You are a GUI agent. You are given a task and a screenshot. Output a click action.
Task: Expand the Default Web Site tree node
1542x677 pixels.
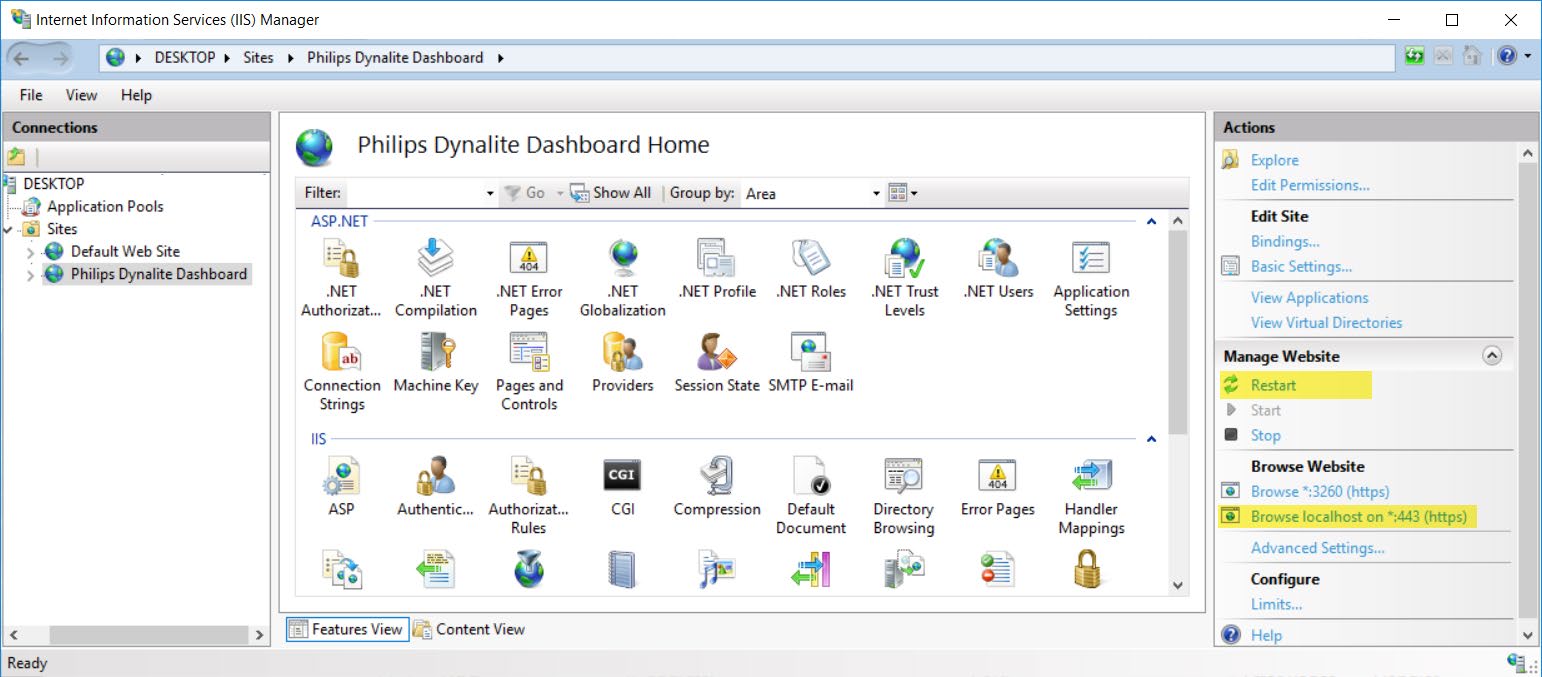30,252
